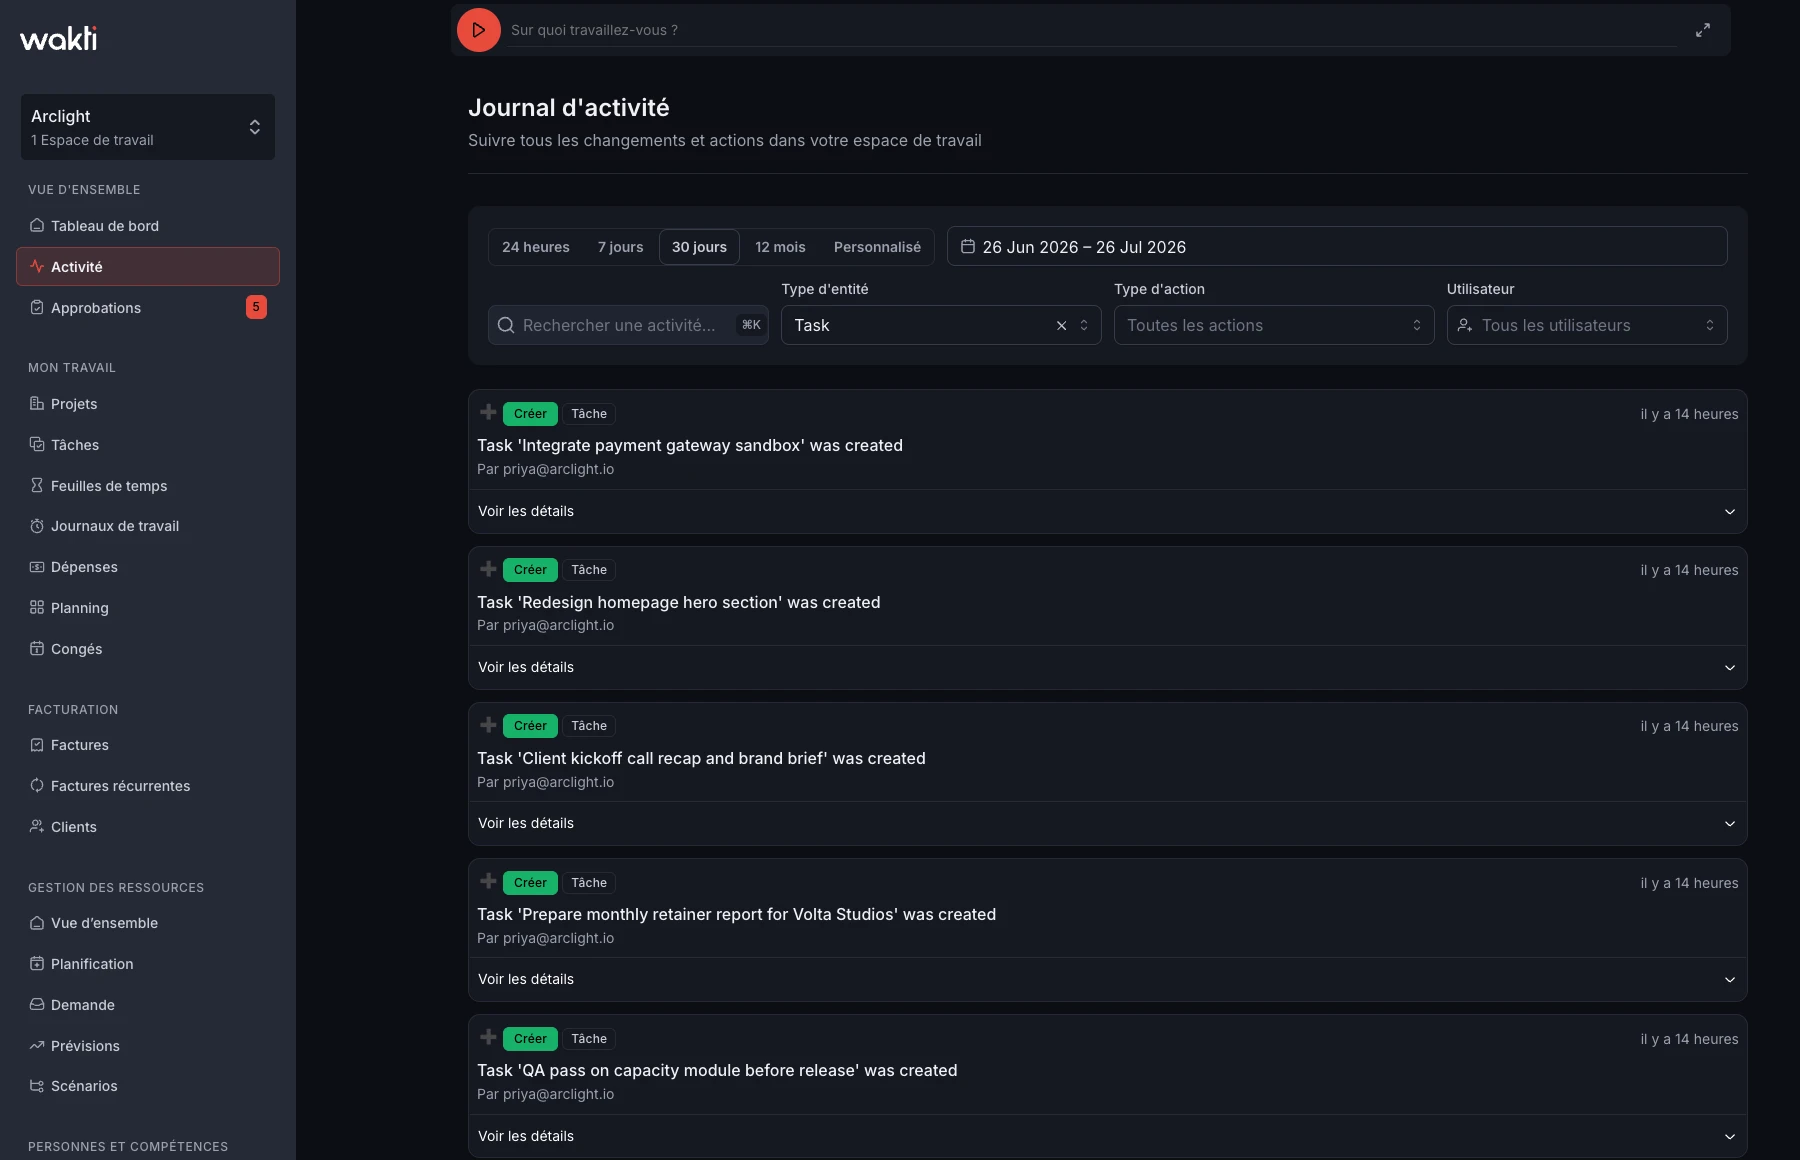Open Tableau de bord in the sidebar

pos(148,226)
